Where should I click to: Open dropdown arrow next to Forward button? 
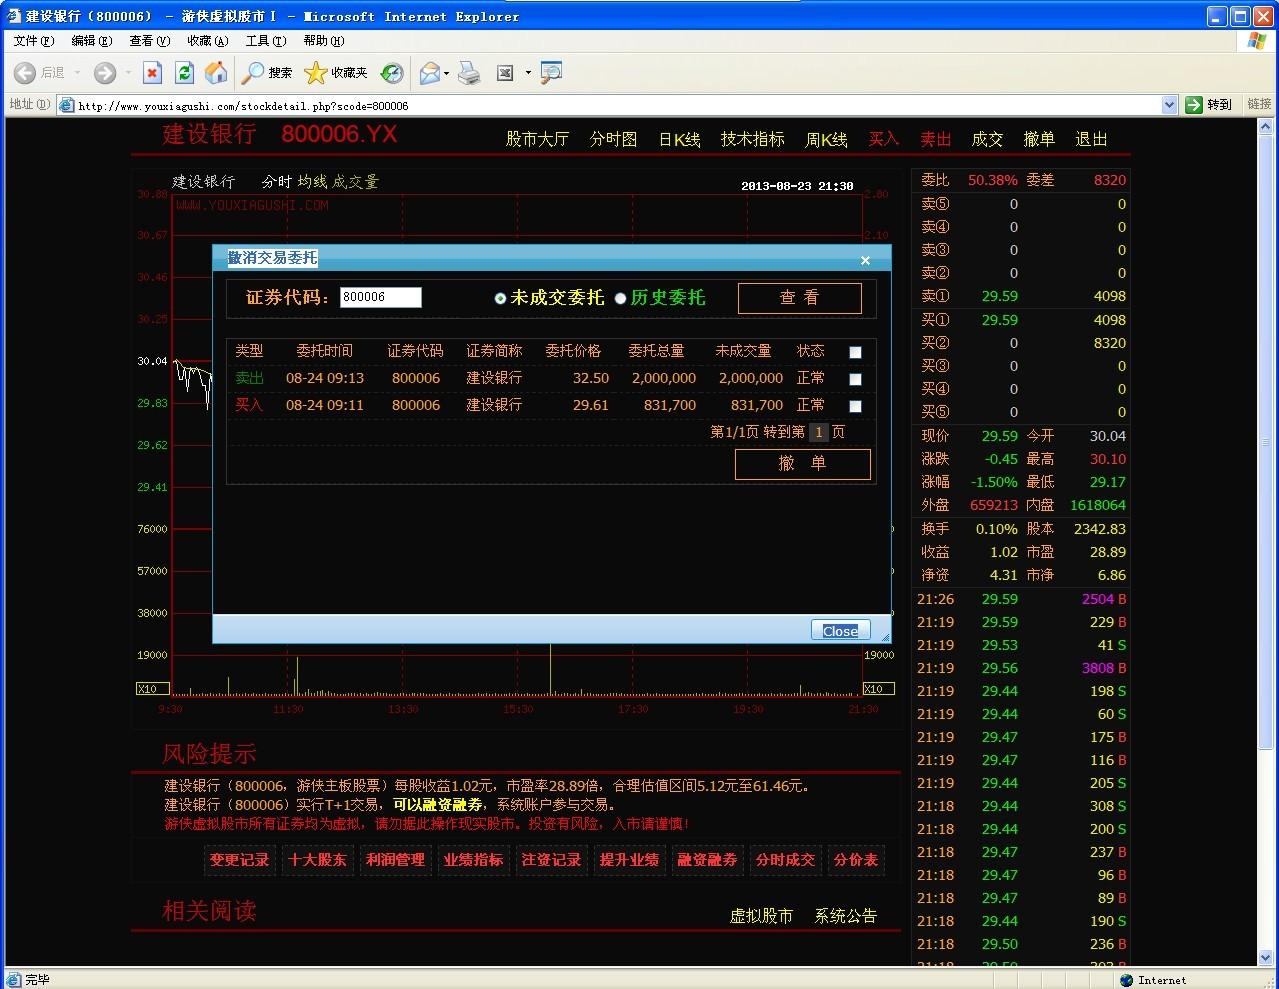(128, 73)
